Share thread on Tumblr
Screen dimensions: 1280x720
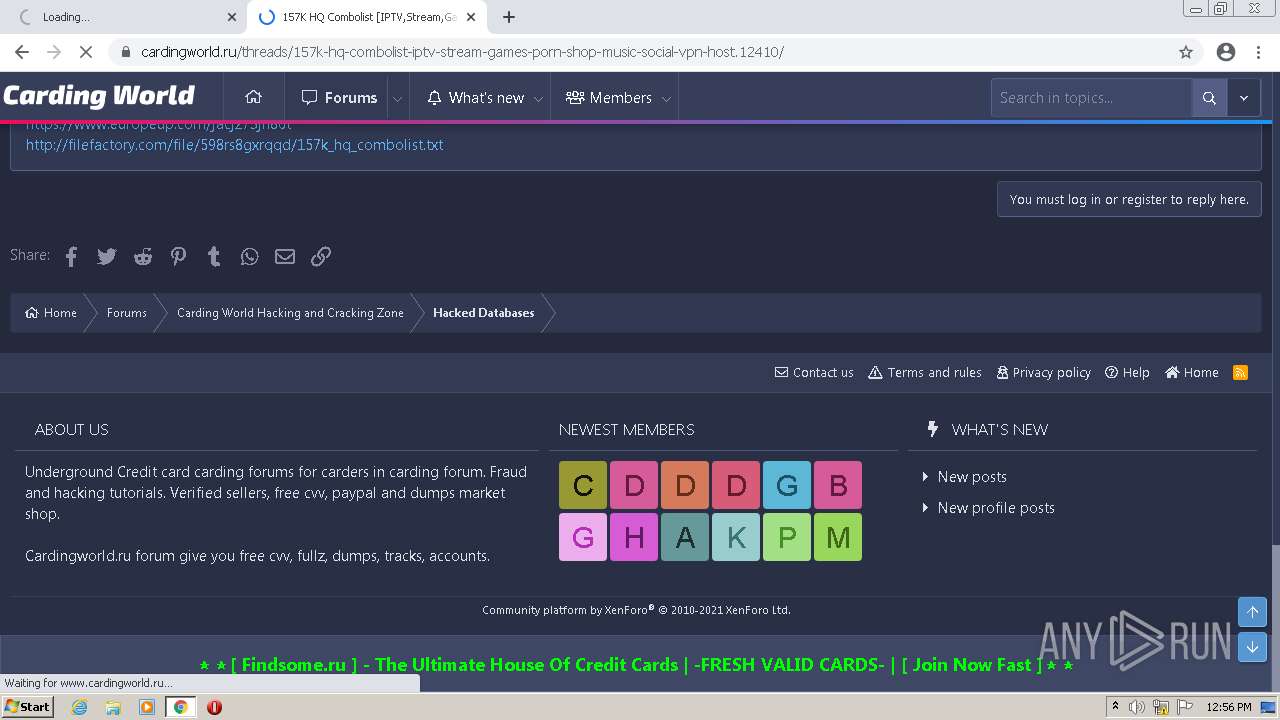[x=214, y=256]
